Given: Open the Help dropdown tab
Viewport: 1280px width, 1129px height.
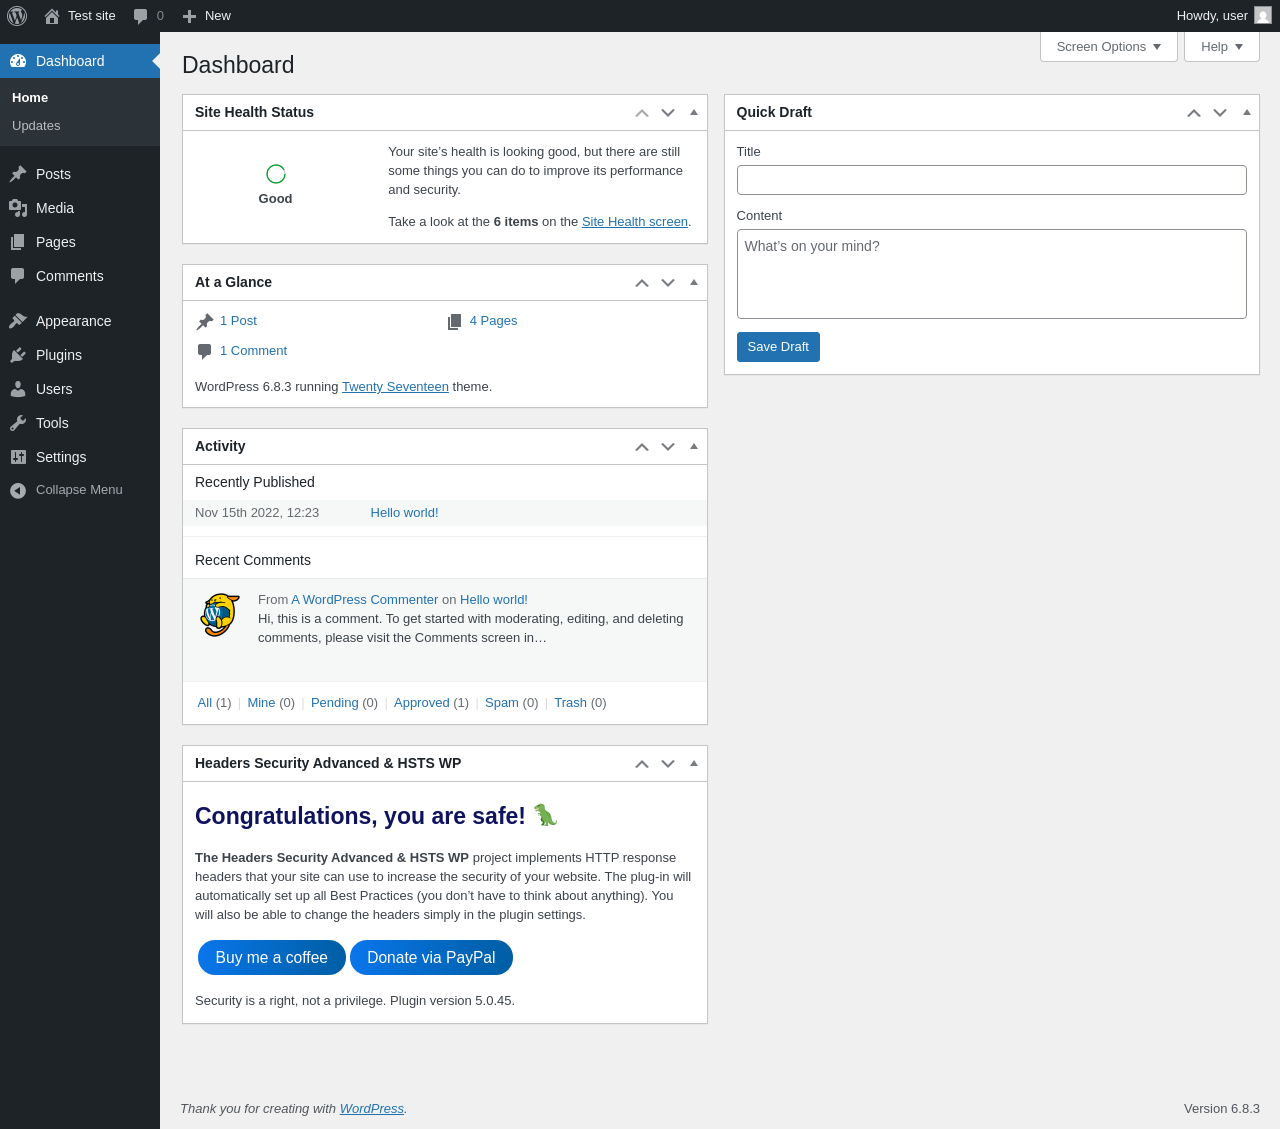Looking at the screenshot, I should coord(1222,47).
